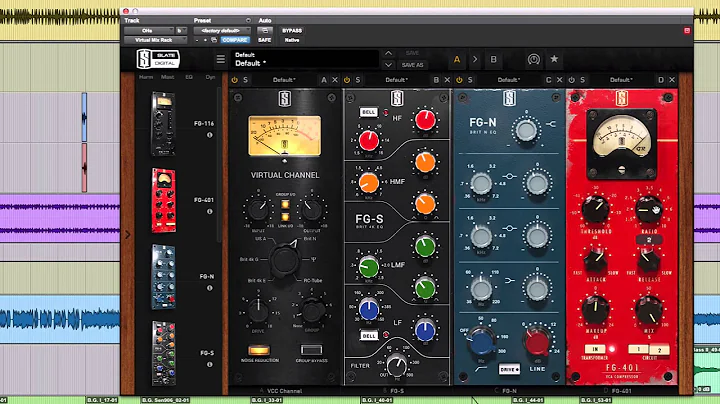Click the Virtual Channel input knob
720x404 pixels.
click(258, 210)
